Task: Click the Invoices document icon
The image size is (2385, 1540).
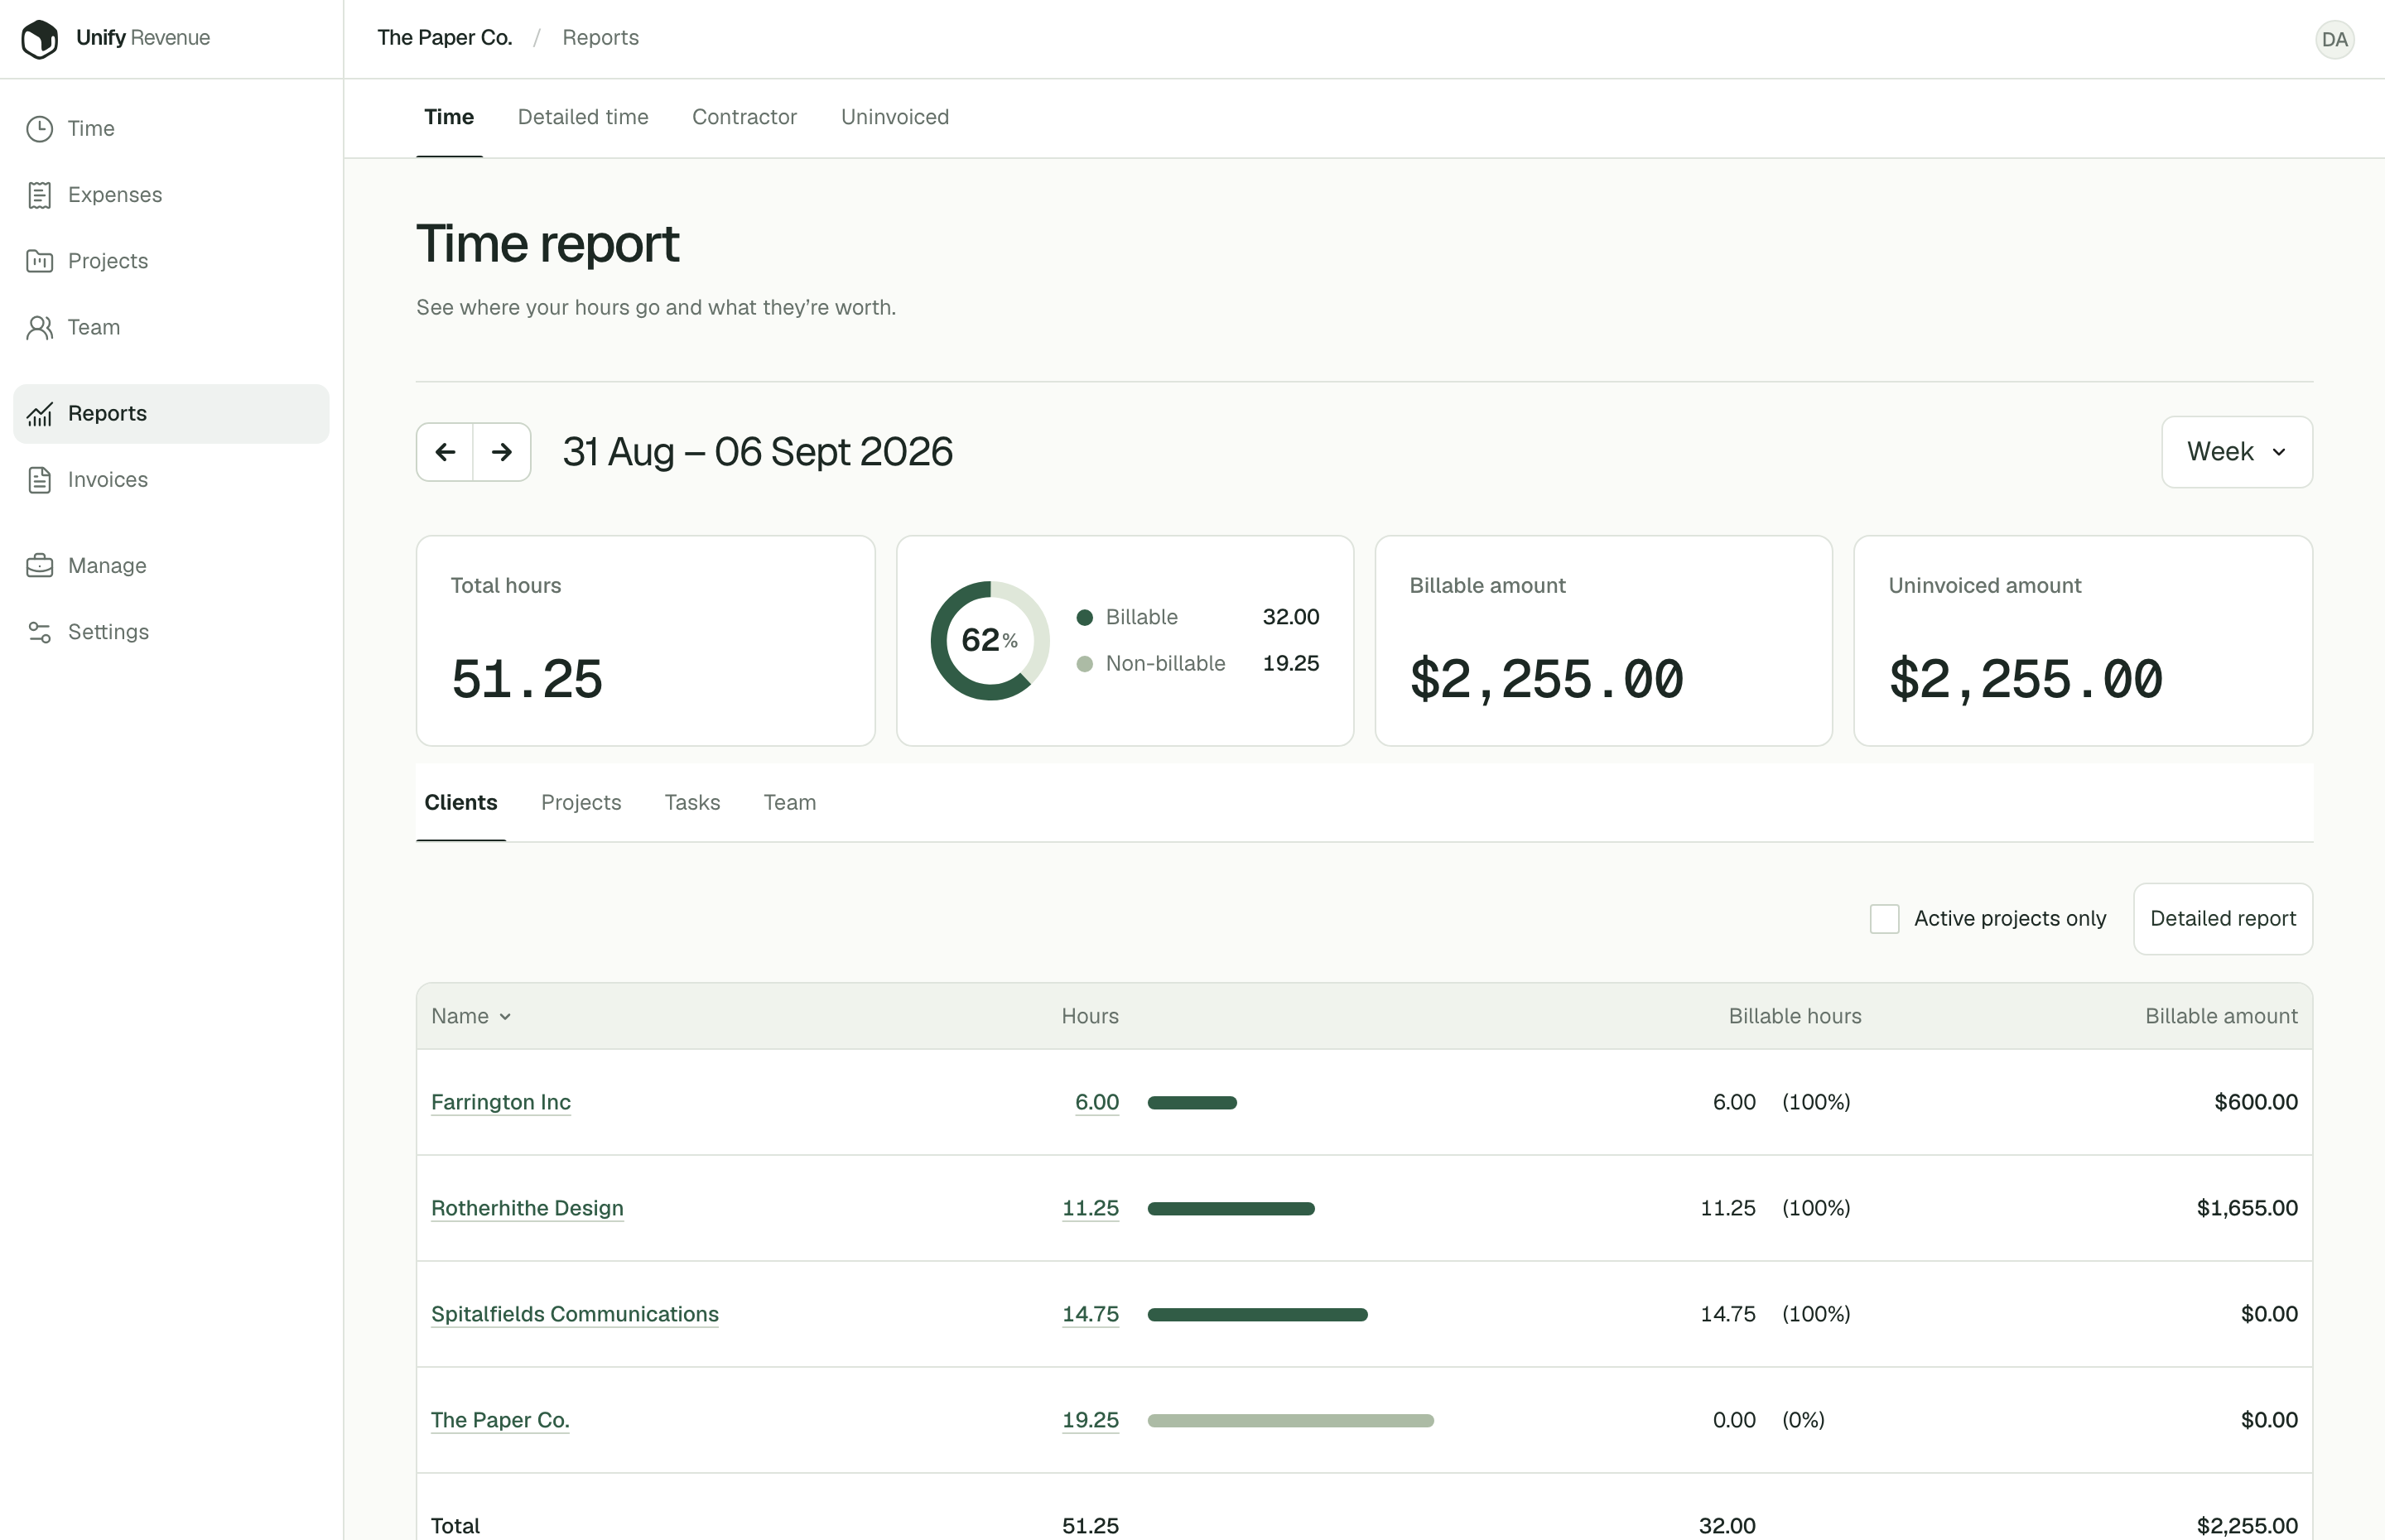Action: click(40, 480)
